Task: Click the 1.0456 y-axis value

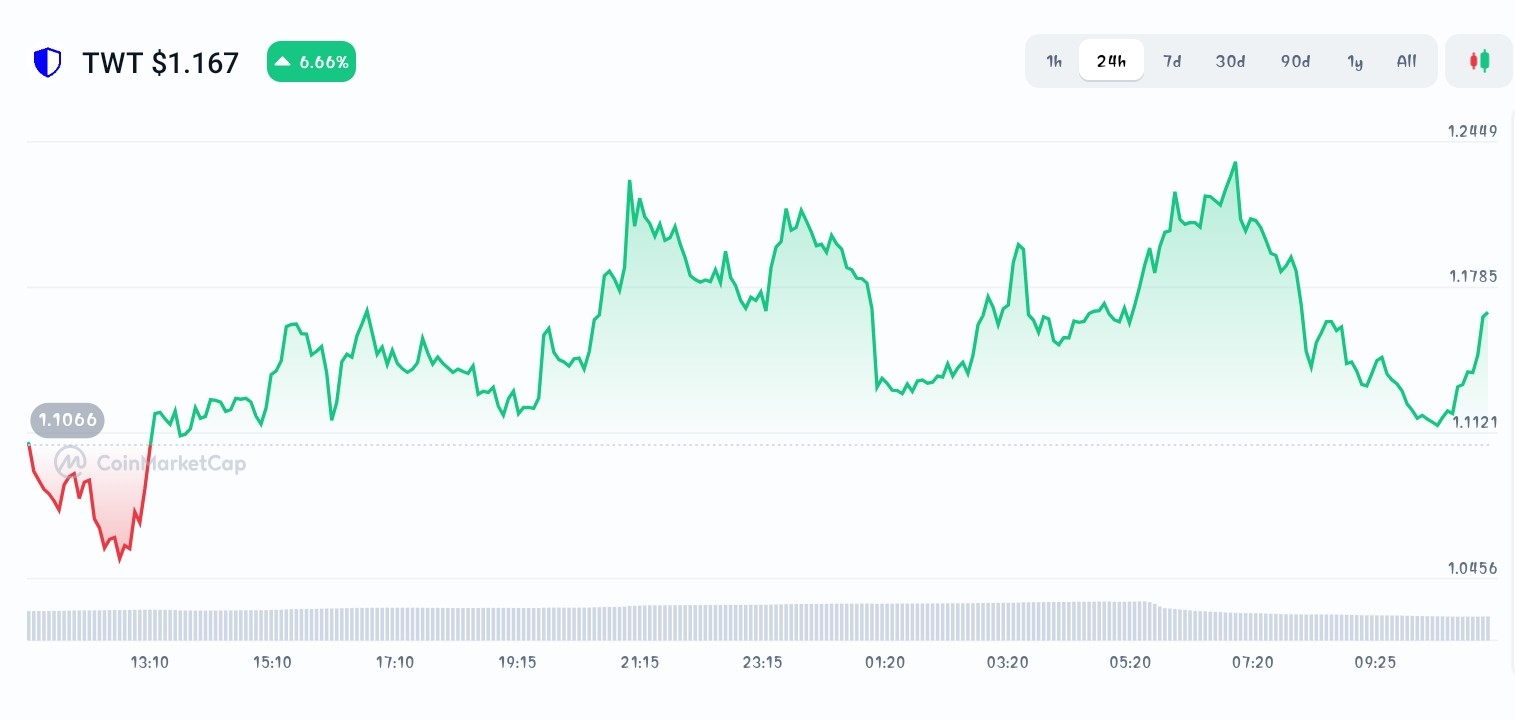Action: pyautogui.click(x=1473, y=568)
